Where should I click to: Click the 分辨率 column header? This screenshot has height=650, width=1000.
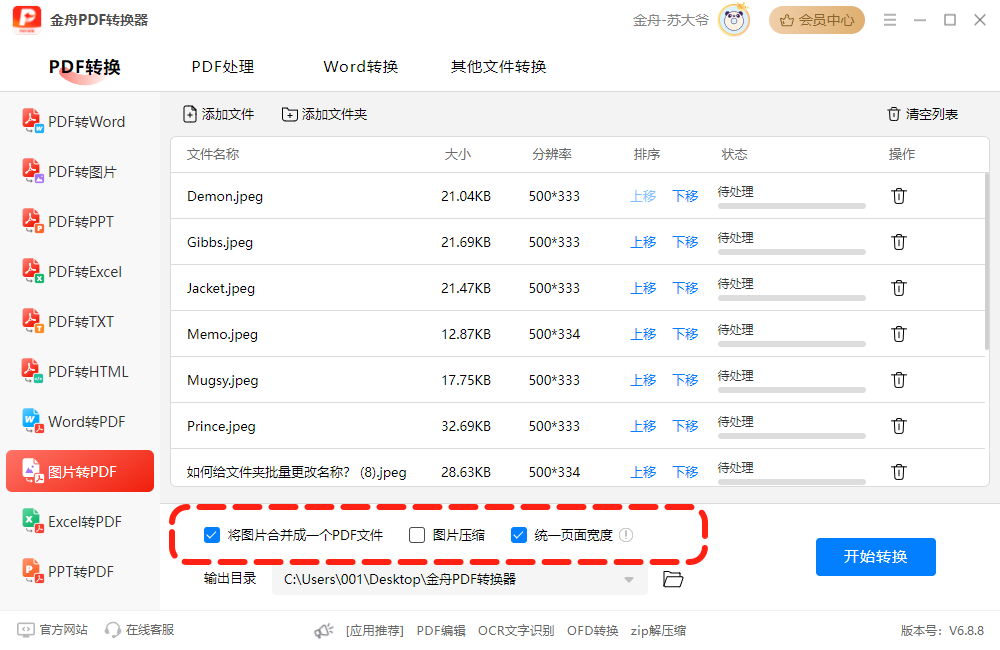point(552,154)
